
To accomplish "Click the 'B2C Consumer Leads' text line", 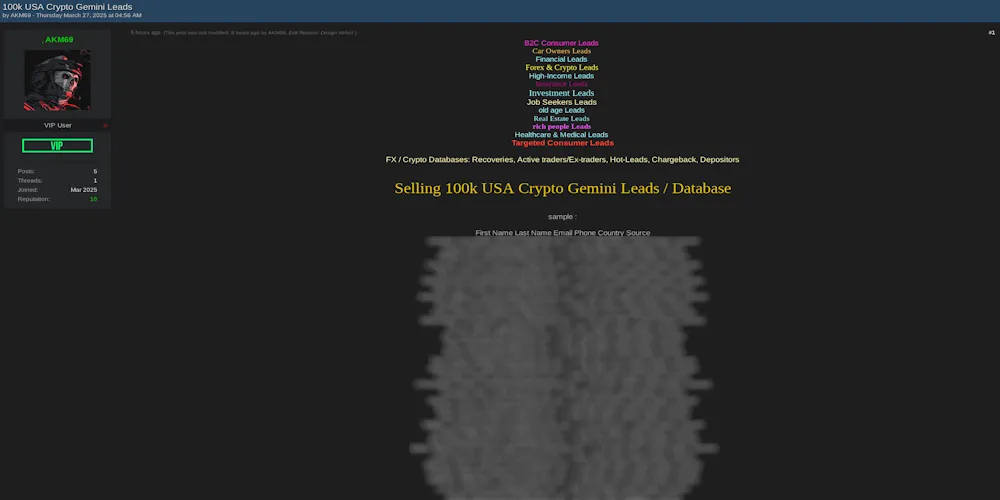I will pyautogui.click(x=561, y=43).
